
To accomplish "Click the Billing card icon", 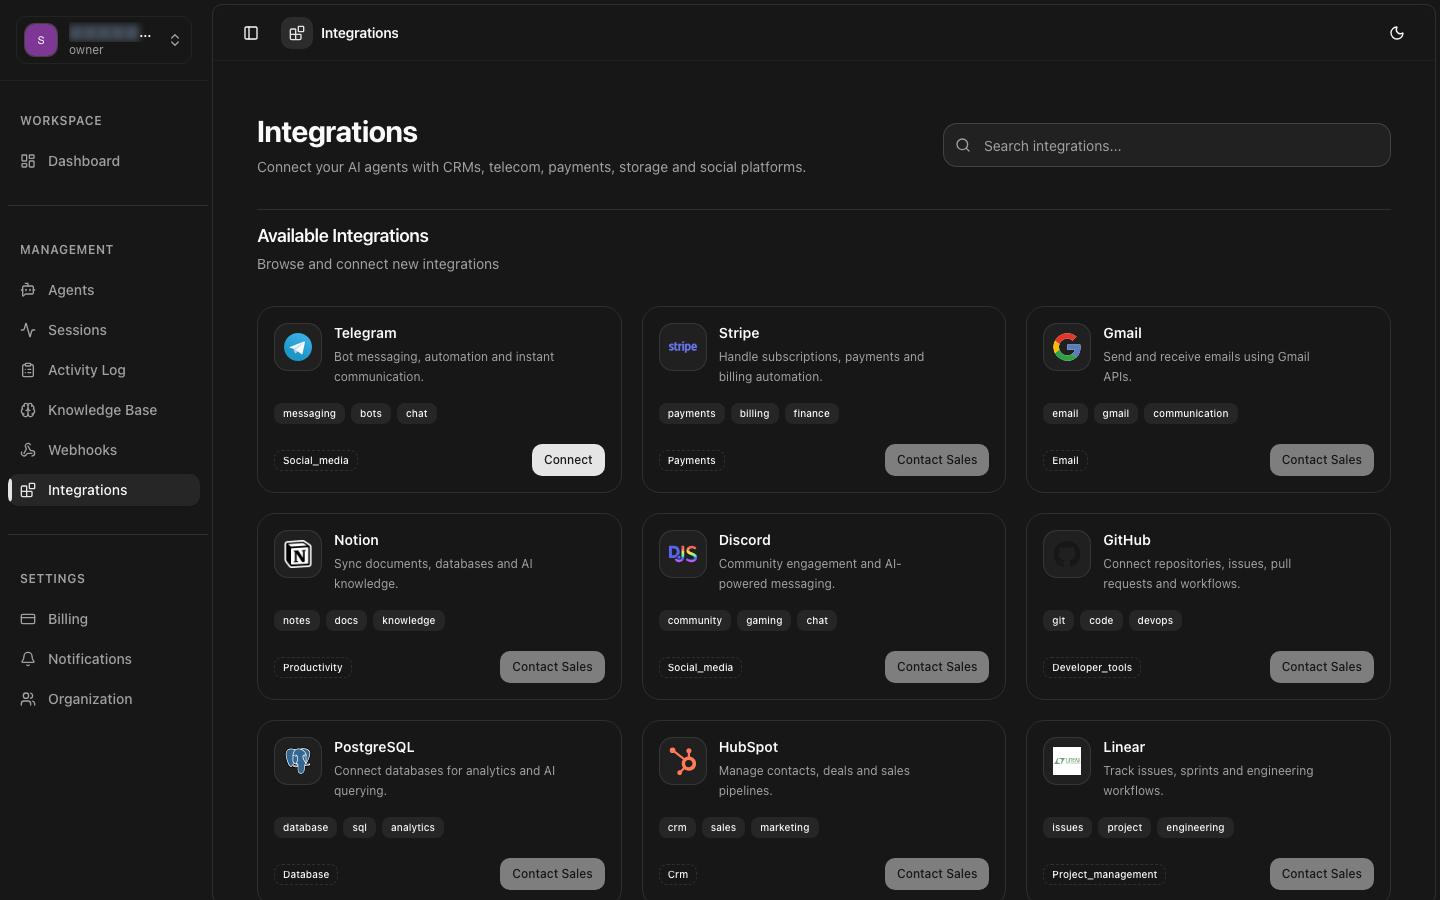I will coord(28,619).
